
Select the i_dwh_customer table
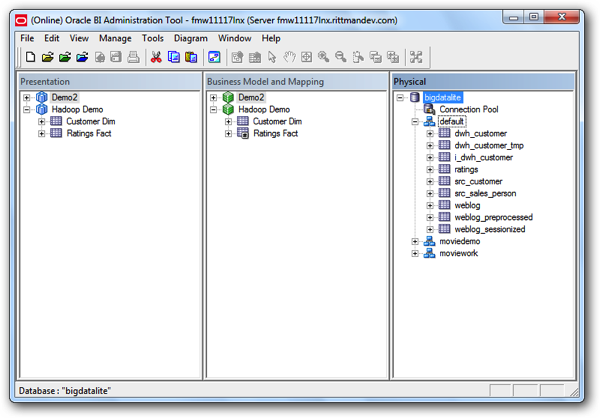click(484, 157)
